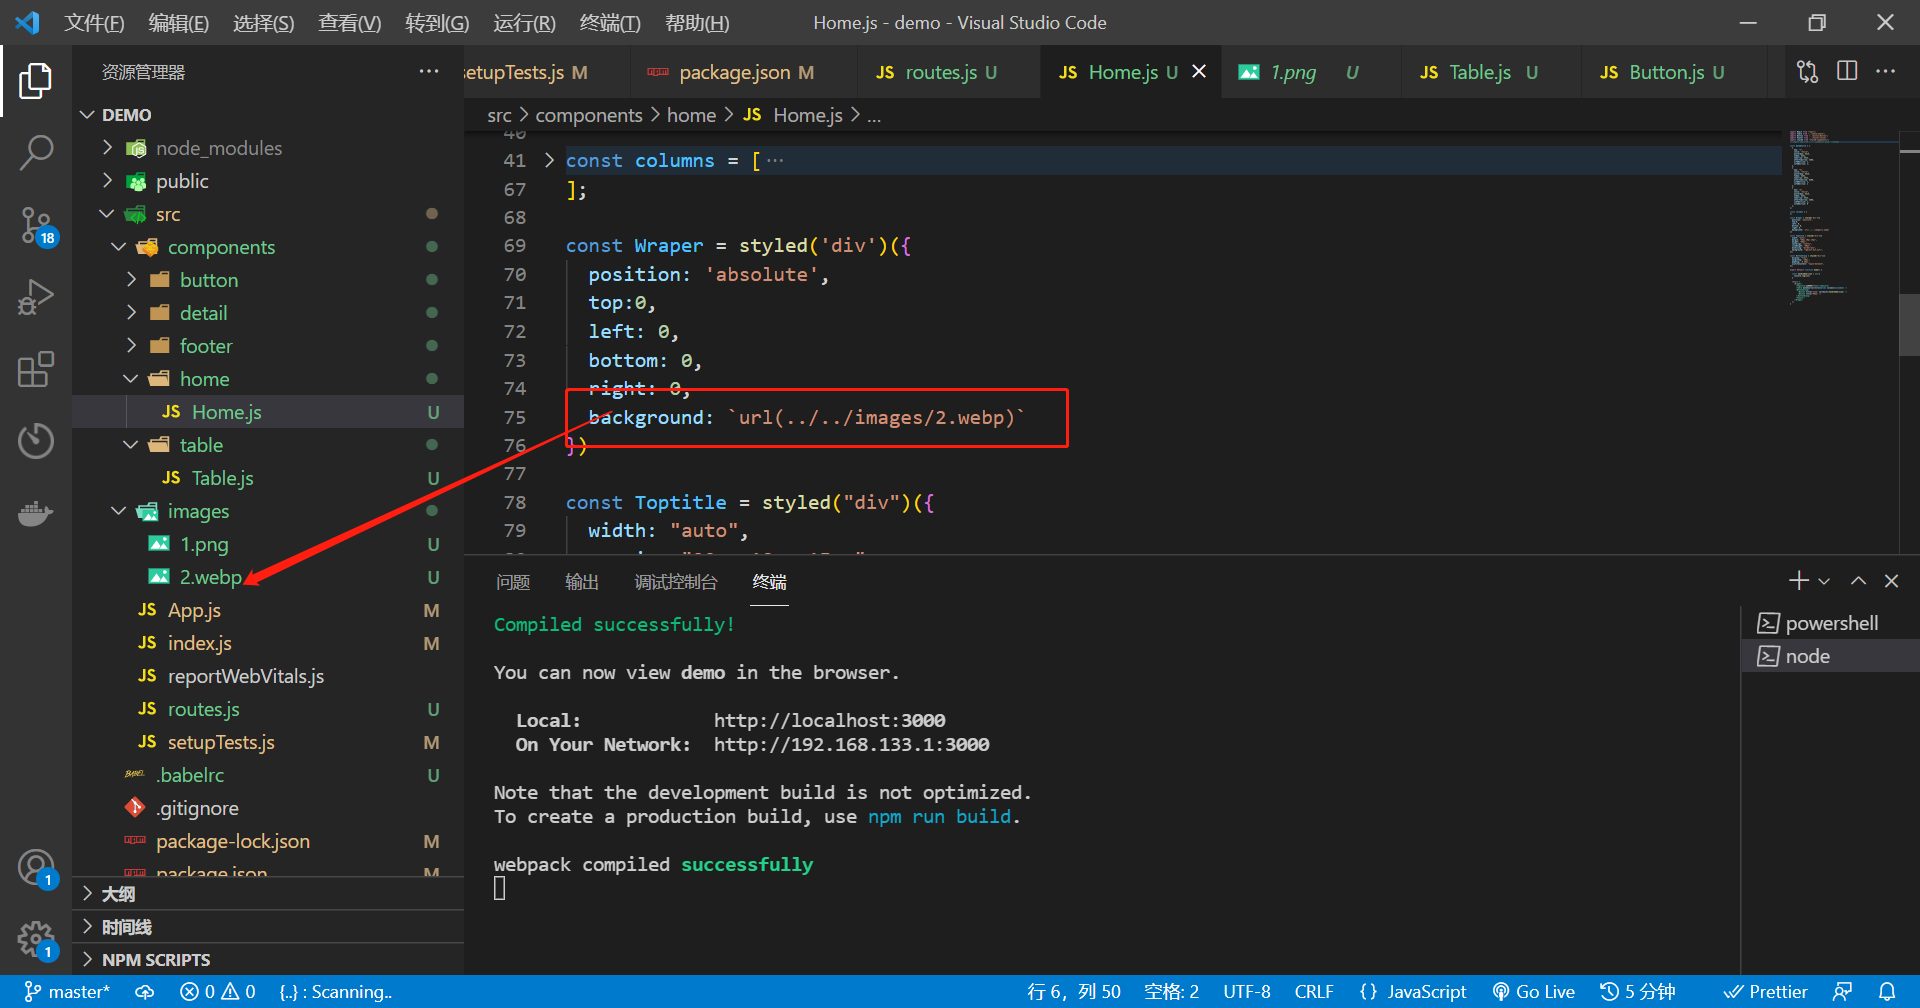Image resolution: width=1920 pixels, height=1008 pixels.
Task: Create a new terminal with plus icon
Action: click(1798, 581)
